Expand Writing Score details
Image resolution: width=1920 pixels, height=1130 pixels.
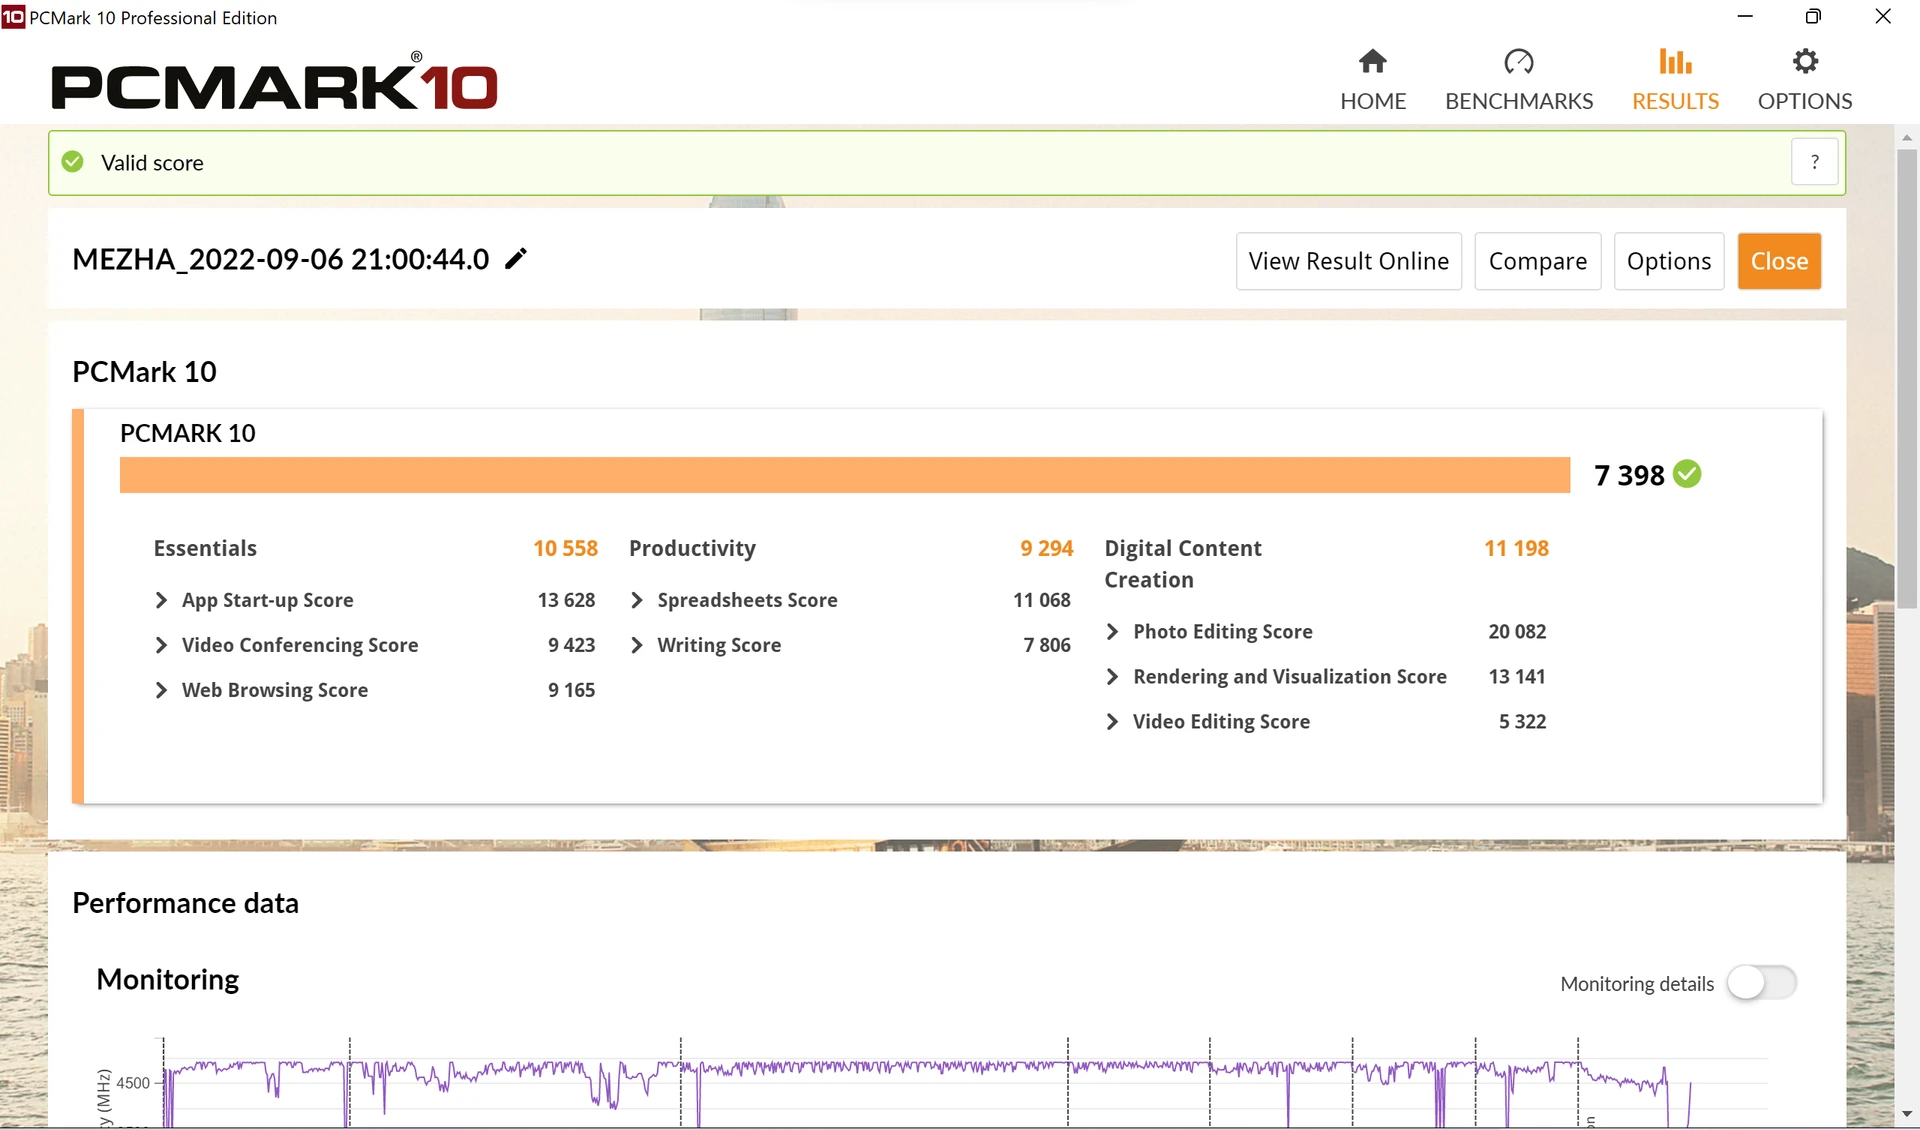pos(637,645)
